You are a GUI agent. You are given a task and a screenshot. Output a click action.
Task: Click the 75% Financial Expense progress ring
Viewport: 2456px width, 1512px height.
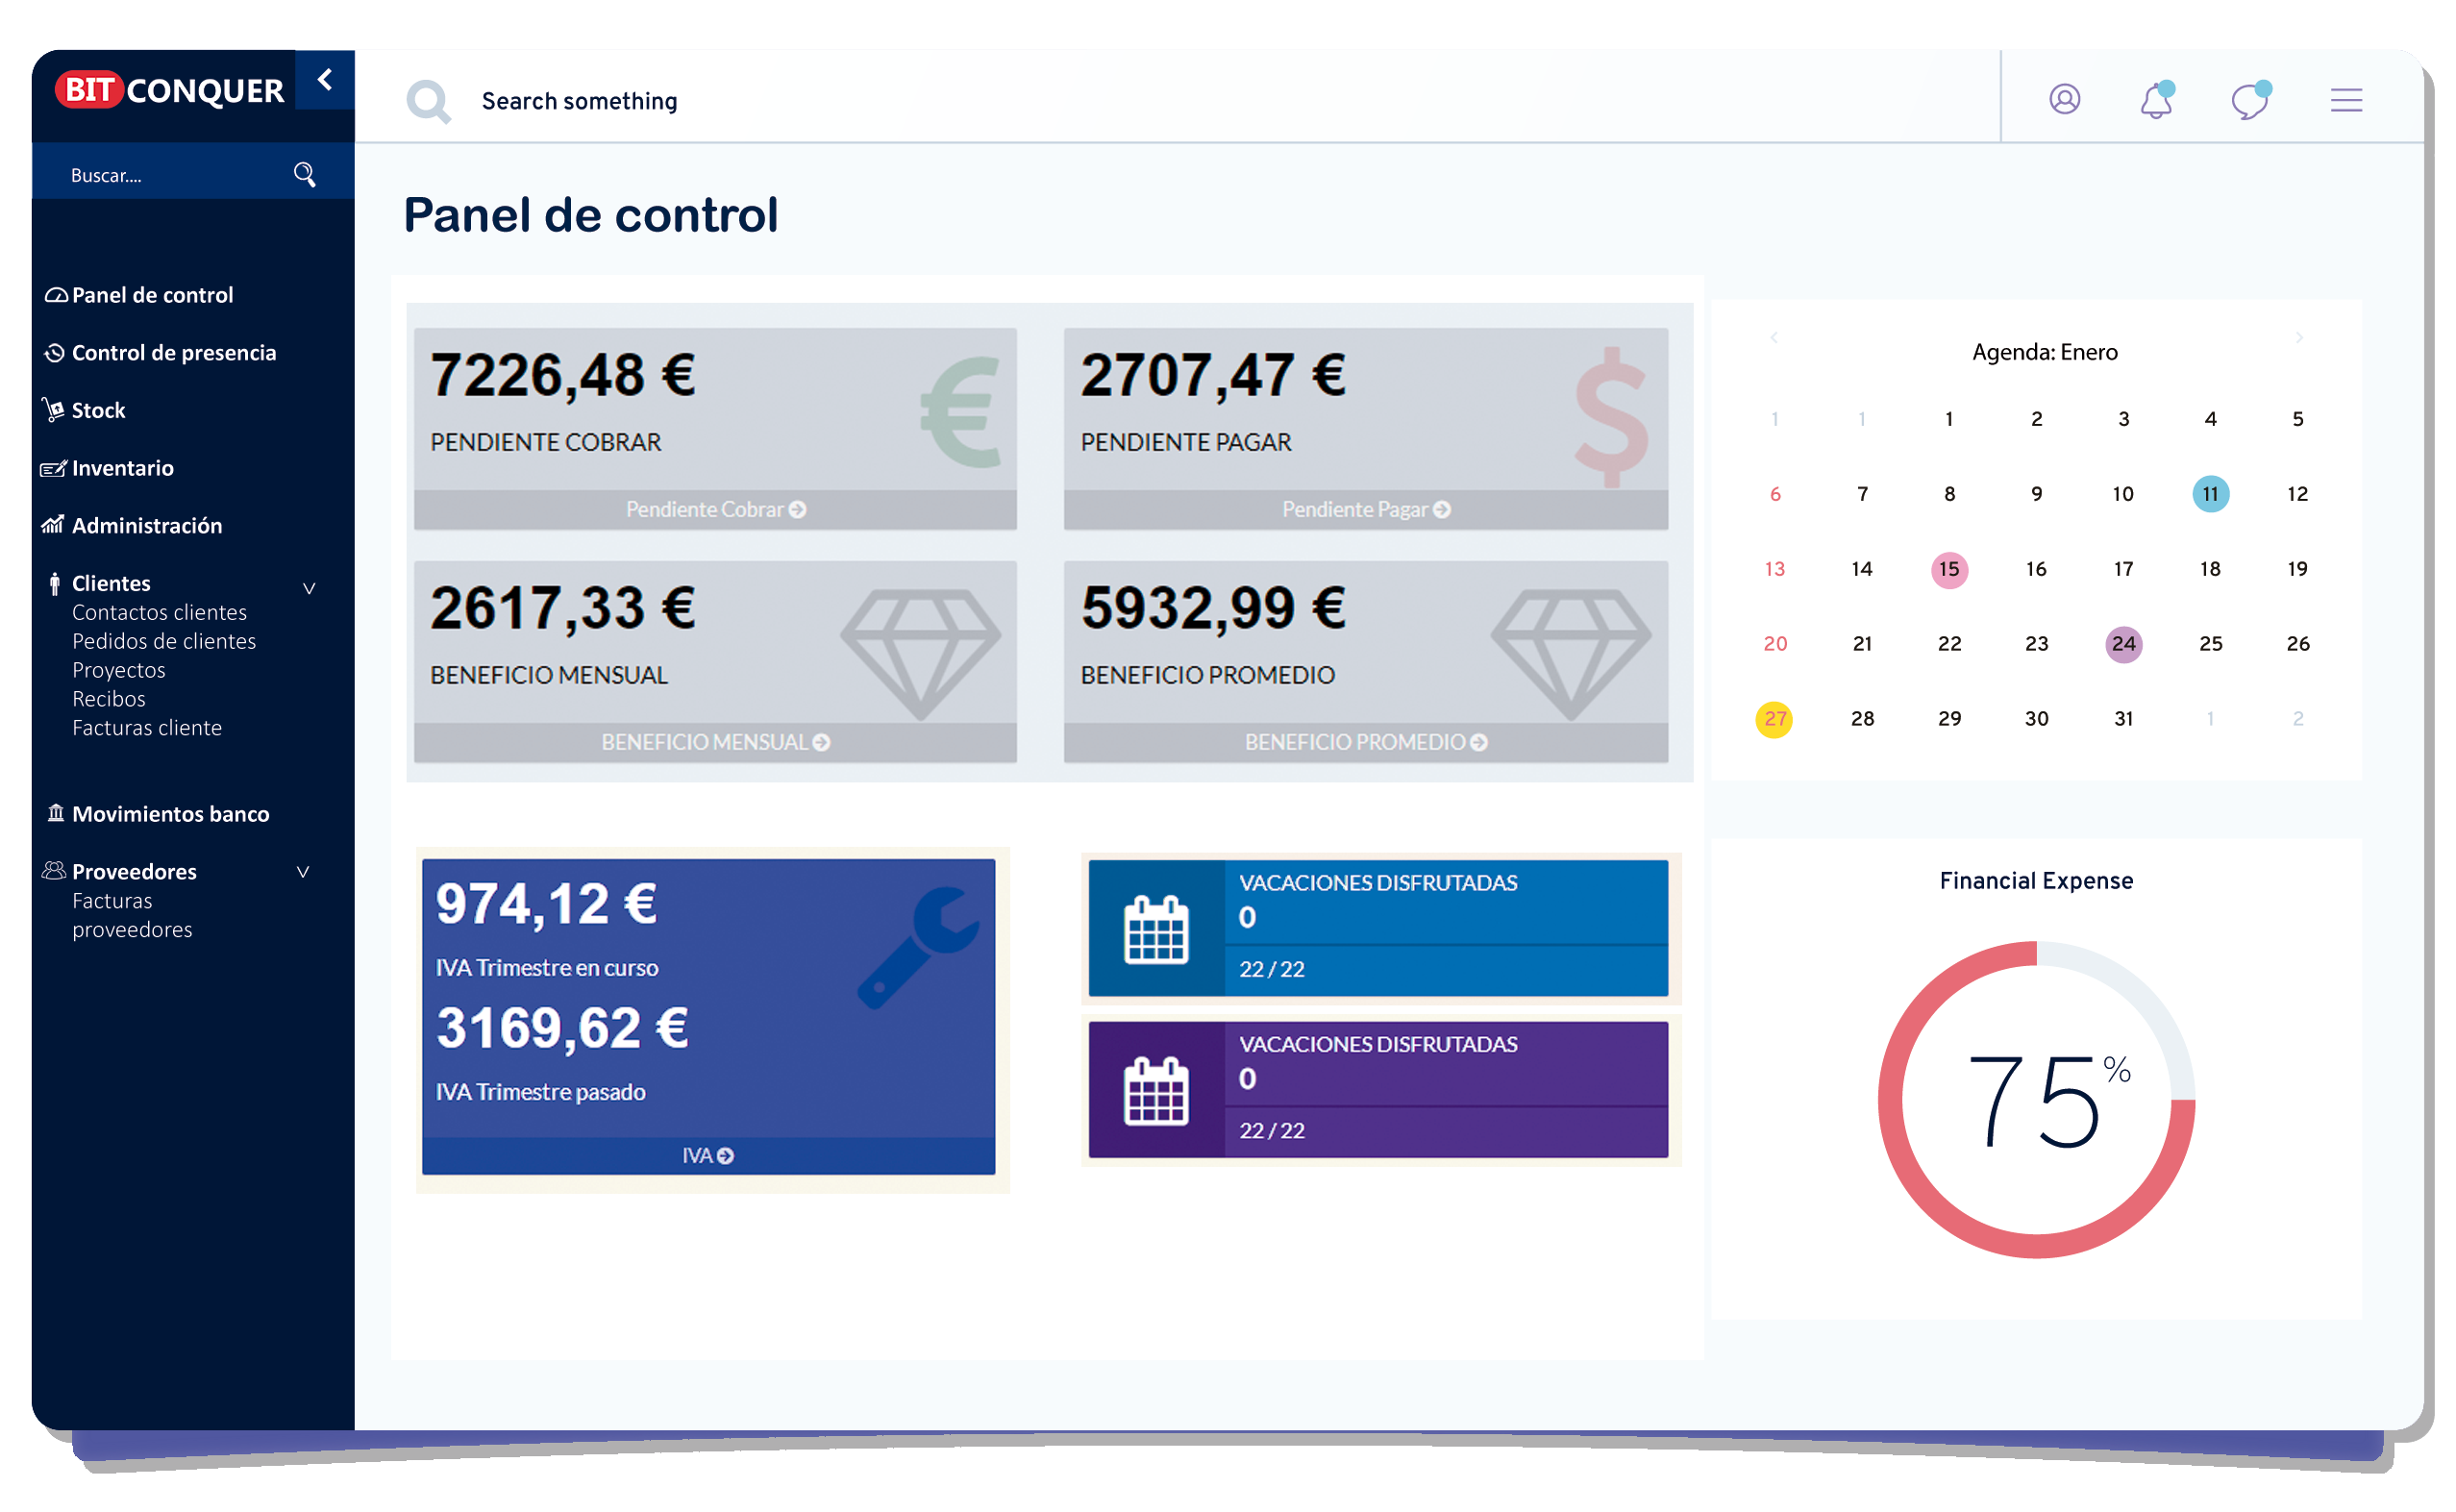click(2036, 1099)
